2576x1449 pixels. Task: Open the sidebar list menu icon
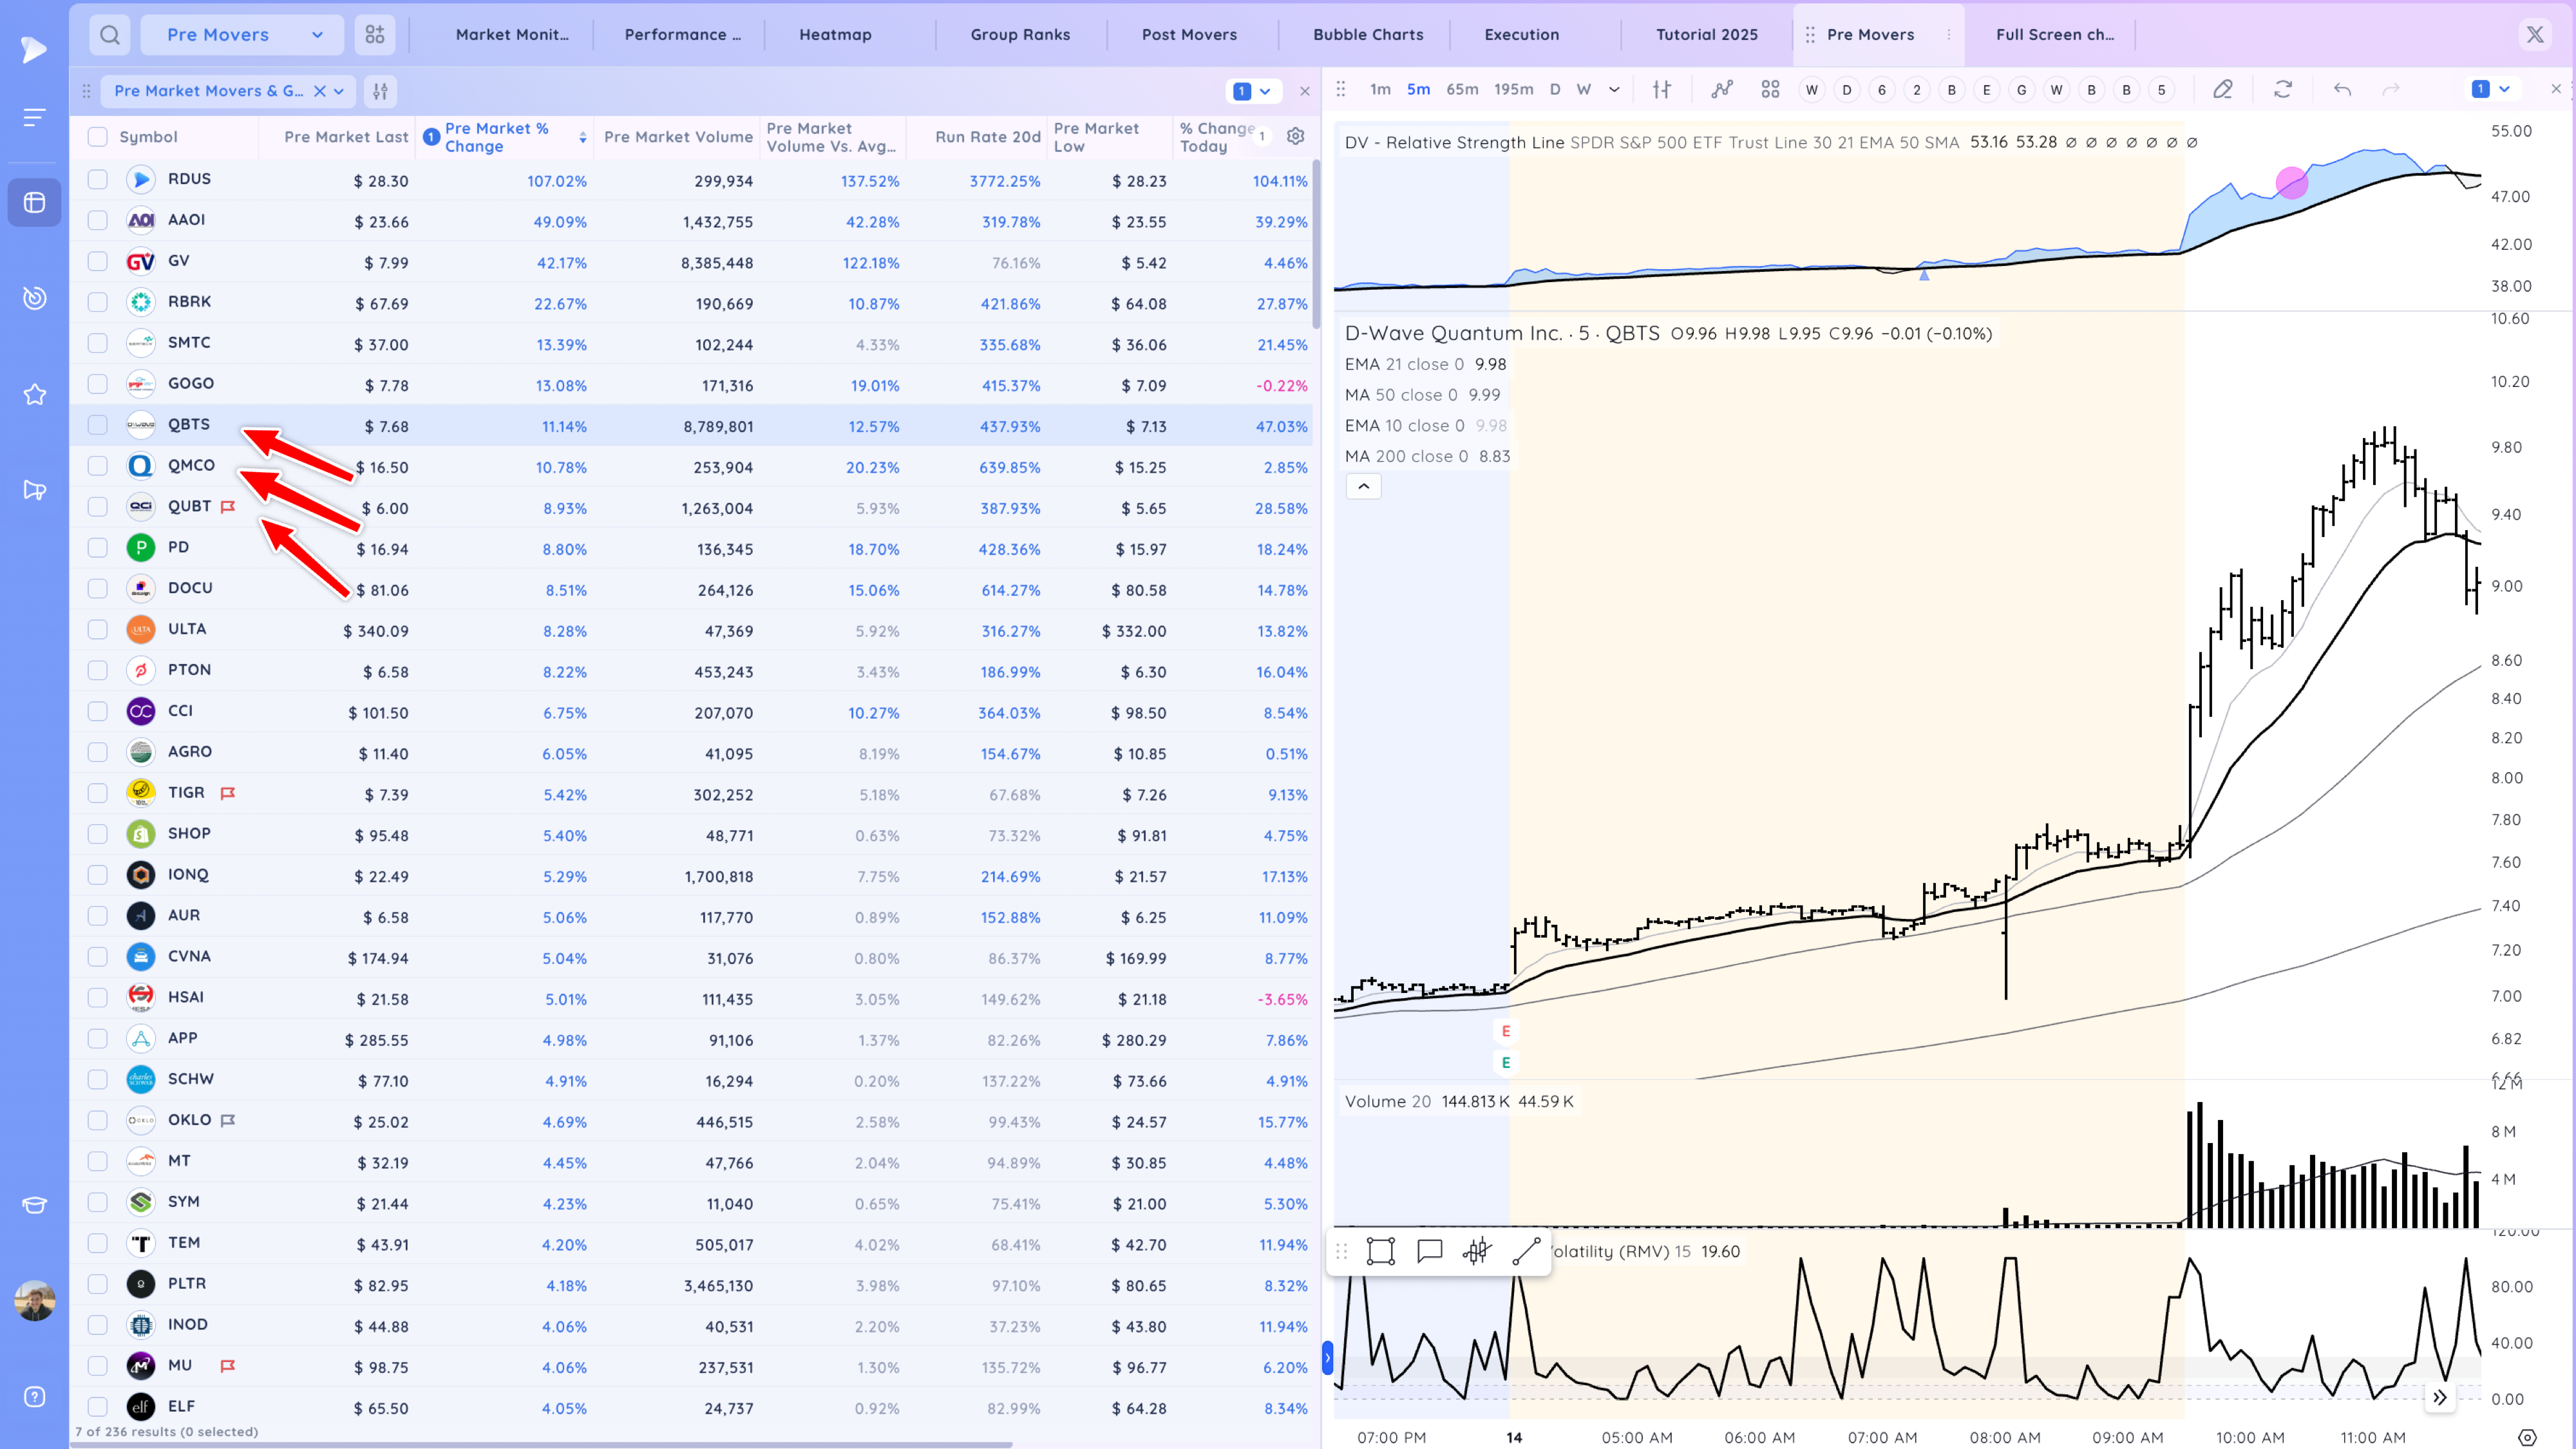[34, 118]
